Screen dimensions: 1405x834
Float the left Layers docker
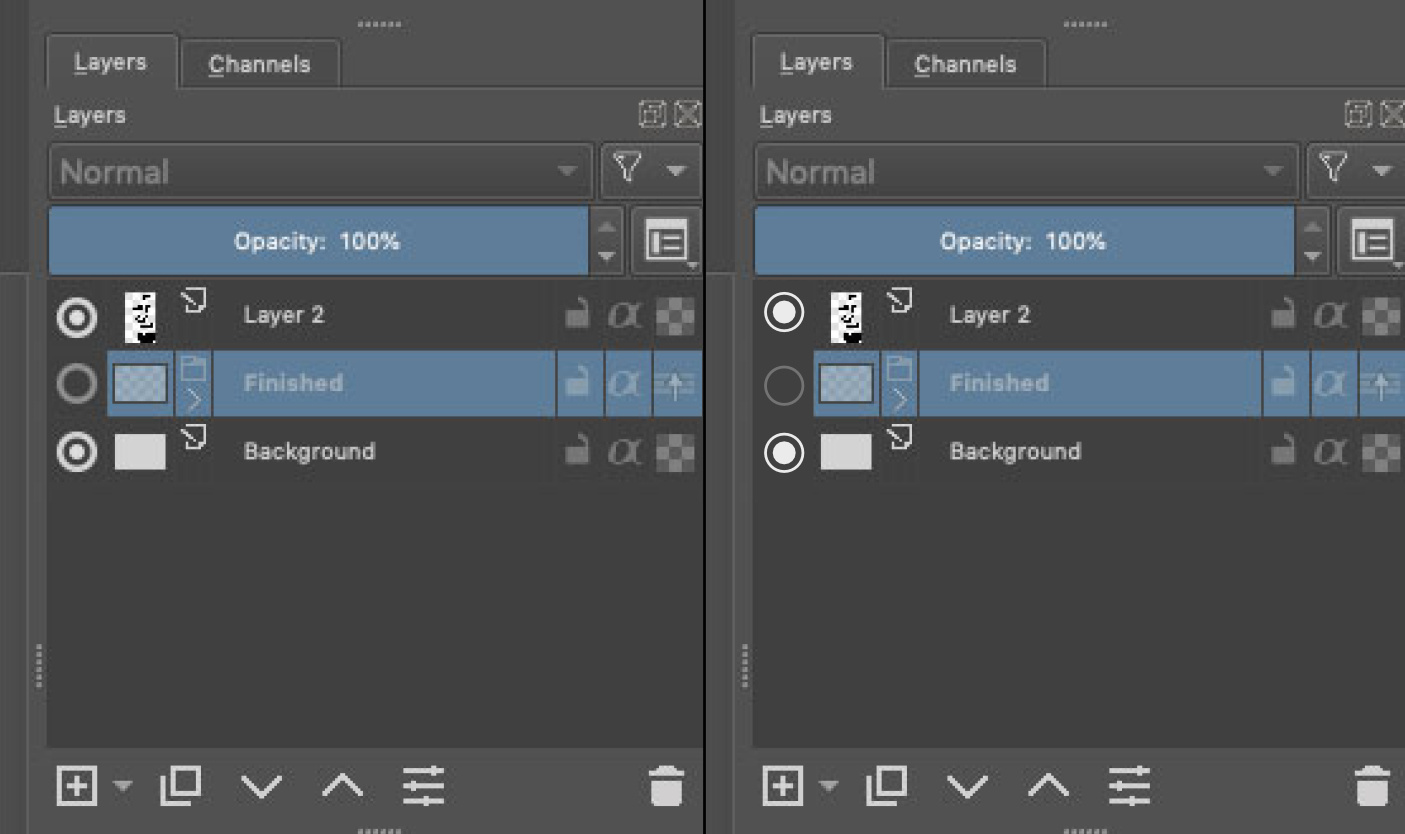click(x=652, y=115)
